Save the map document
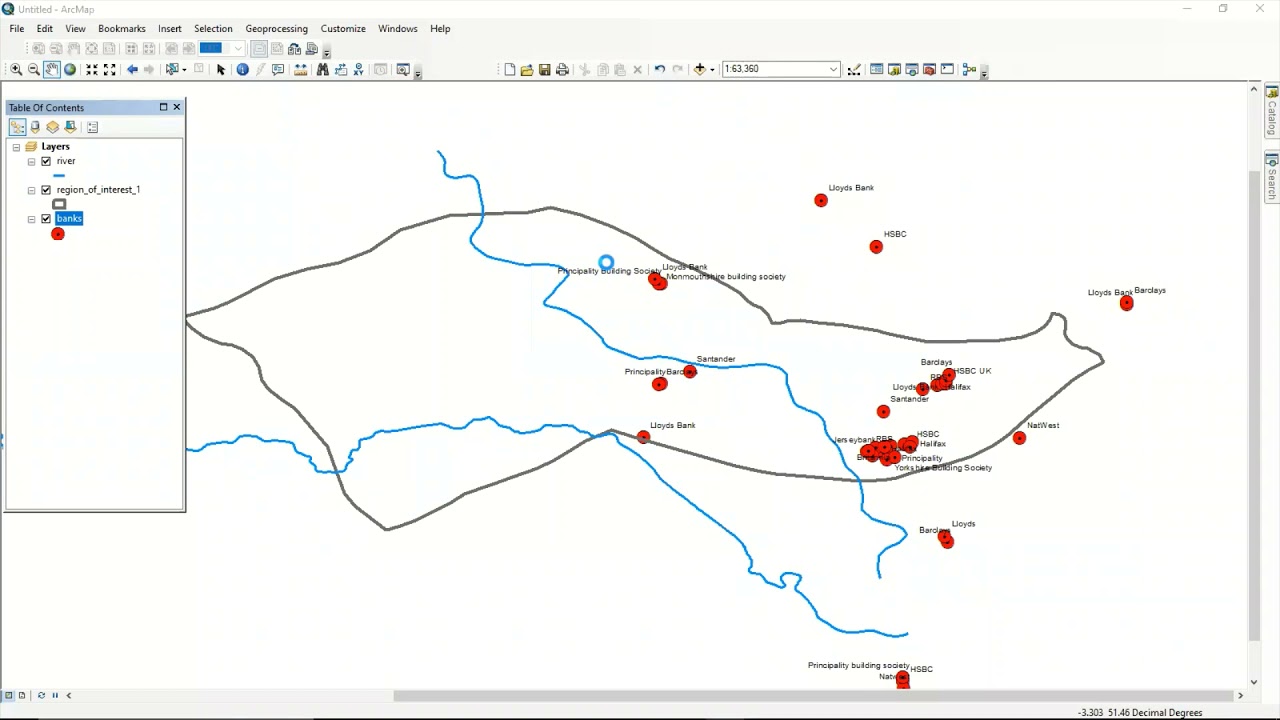Viewport: 1280px width, 720px height. pos(545,69)
